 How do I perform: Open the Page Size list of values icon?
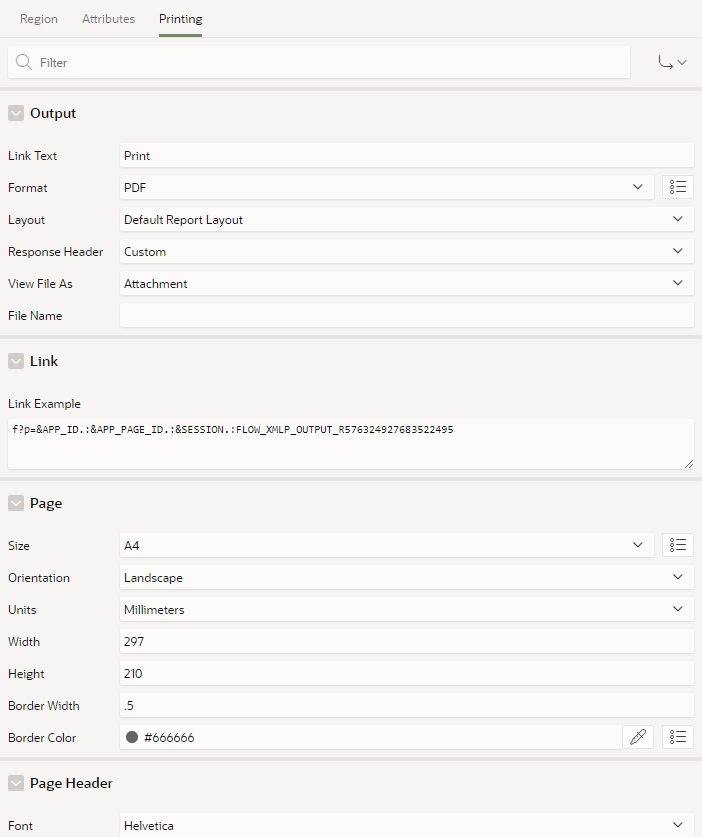[677, 545]
